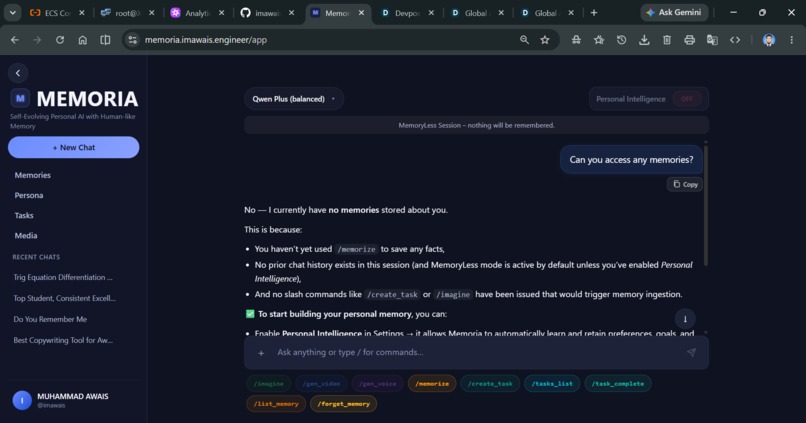
Task: Open the browser home page
Action: 82,40
